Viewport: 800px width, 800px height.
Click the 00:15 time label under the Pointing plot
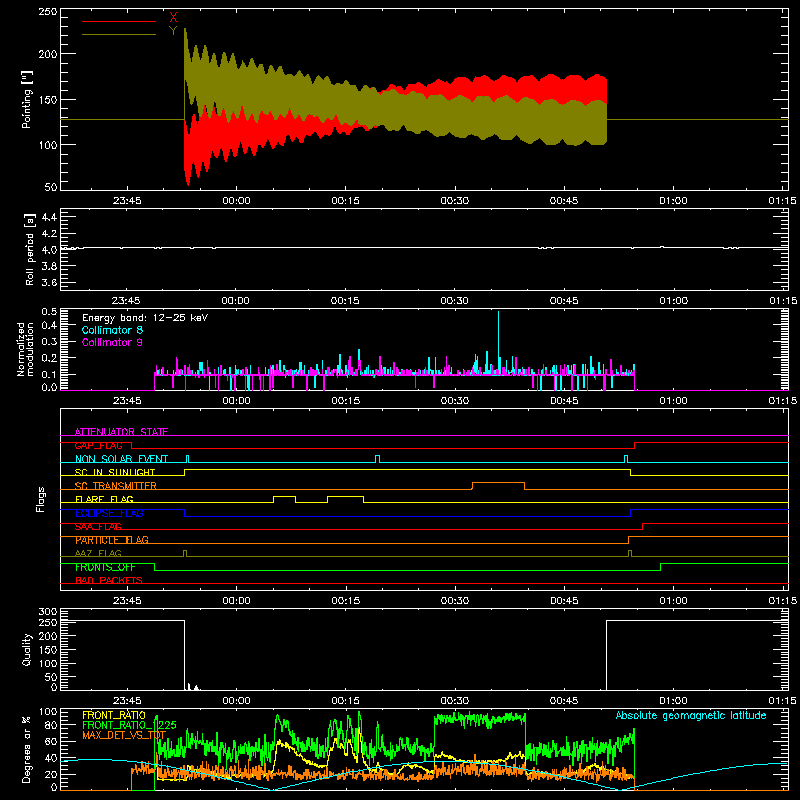(345, 201)
